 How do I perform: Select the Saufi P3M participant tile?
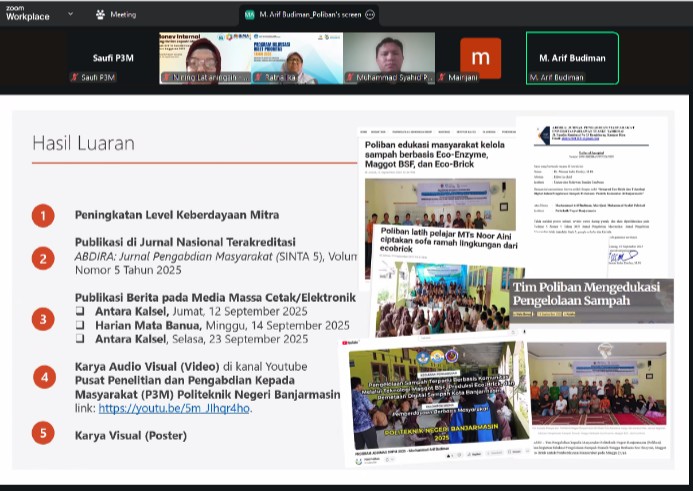(x=113, y=58)
